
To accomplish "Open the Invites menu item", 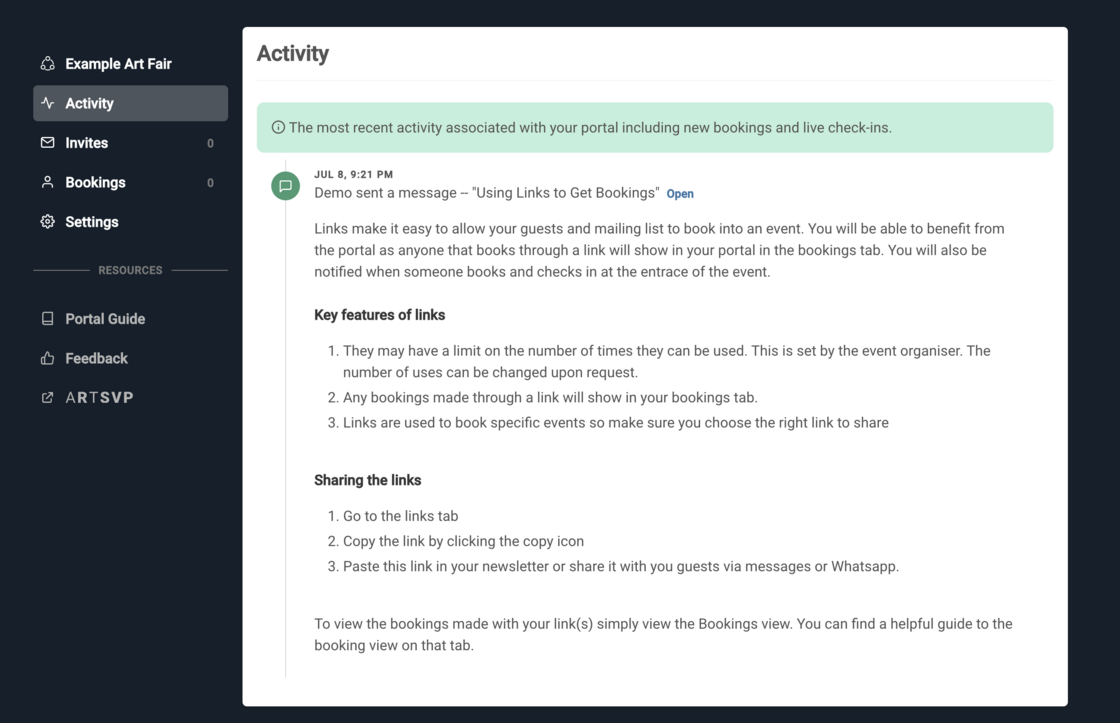I will pyautogui.click(x=87, y=143).
